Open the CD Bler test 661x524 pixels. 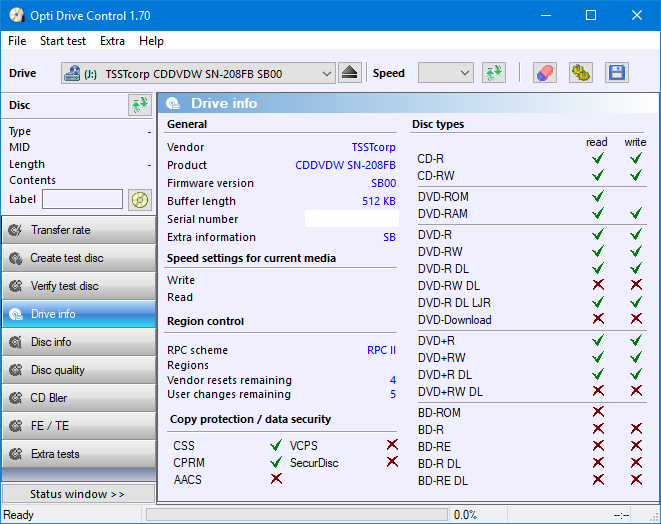pyautogui.click(x=79, y=398)
